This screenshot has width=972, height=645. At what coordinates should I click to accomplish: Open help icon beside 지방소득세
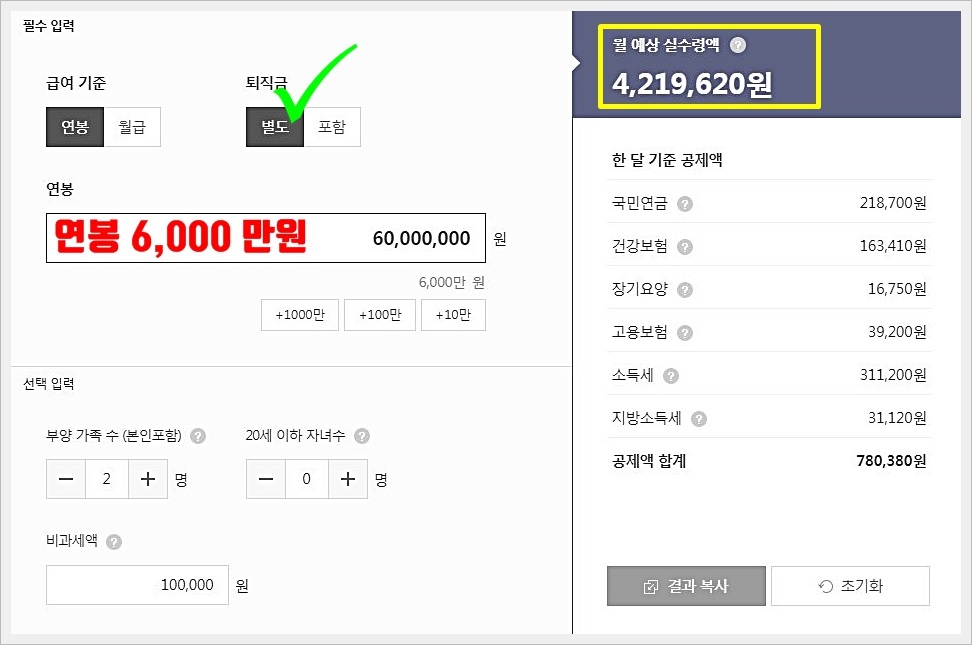699,419
